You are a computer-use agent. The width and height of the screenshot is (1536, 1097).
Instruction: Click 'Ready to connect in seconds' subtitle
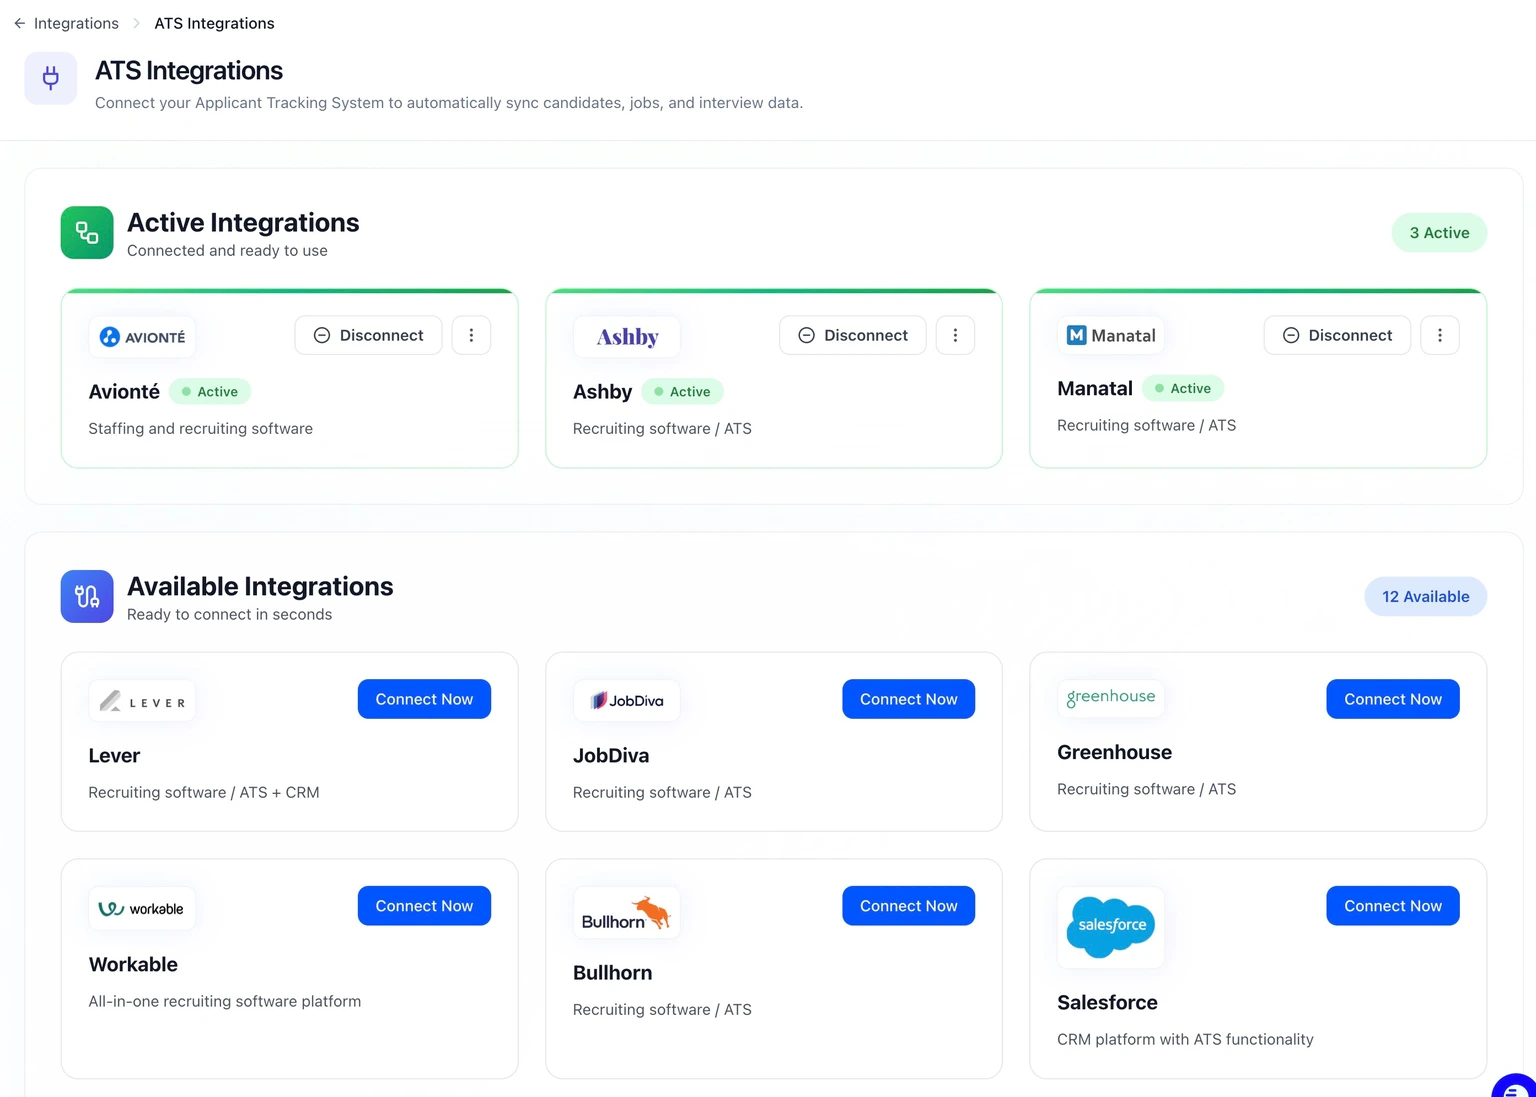point(229,615)
